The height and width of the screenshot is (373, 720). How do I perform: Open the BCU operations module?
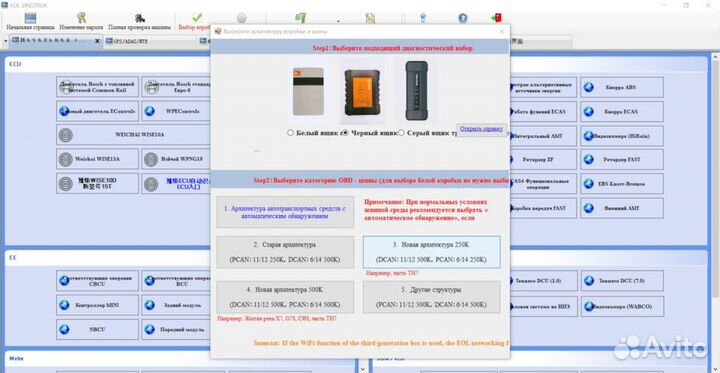(x=176, y=281)
